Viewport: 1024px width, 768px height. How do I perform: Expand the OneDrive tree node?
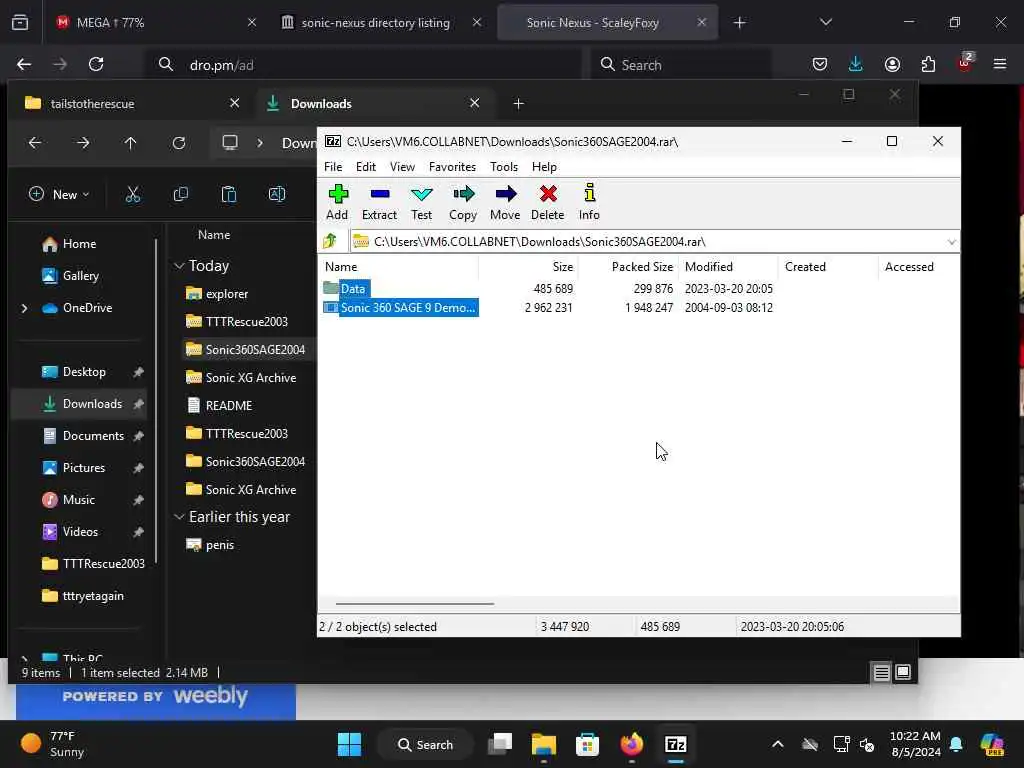pos(24,308)
